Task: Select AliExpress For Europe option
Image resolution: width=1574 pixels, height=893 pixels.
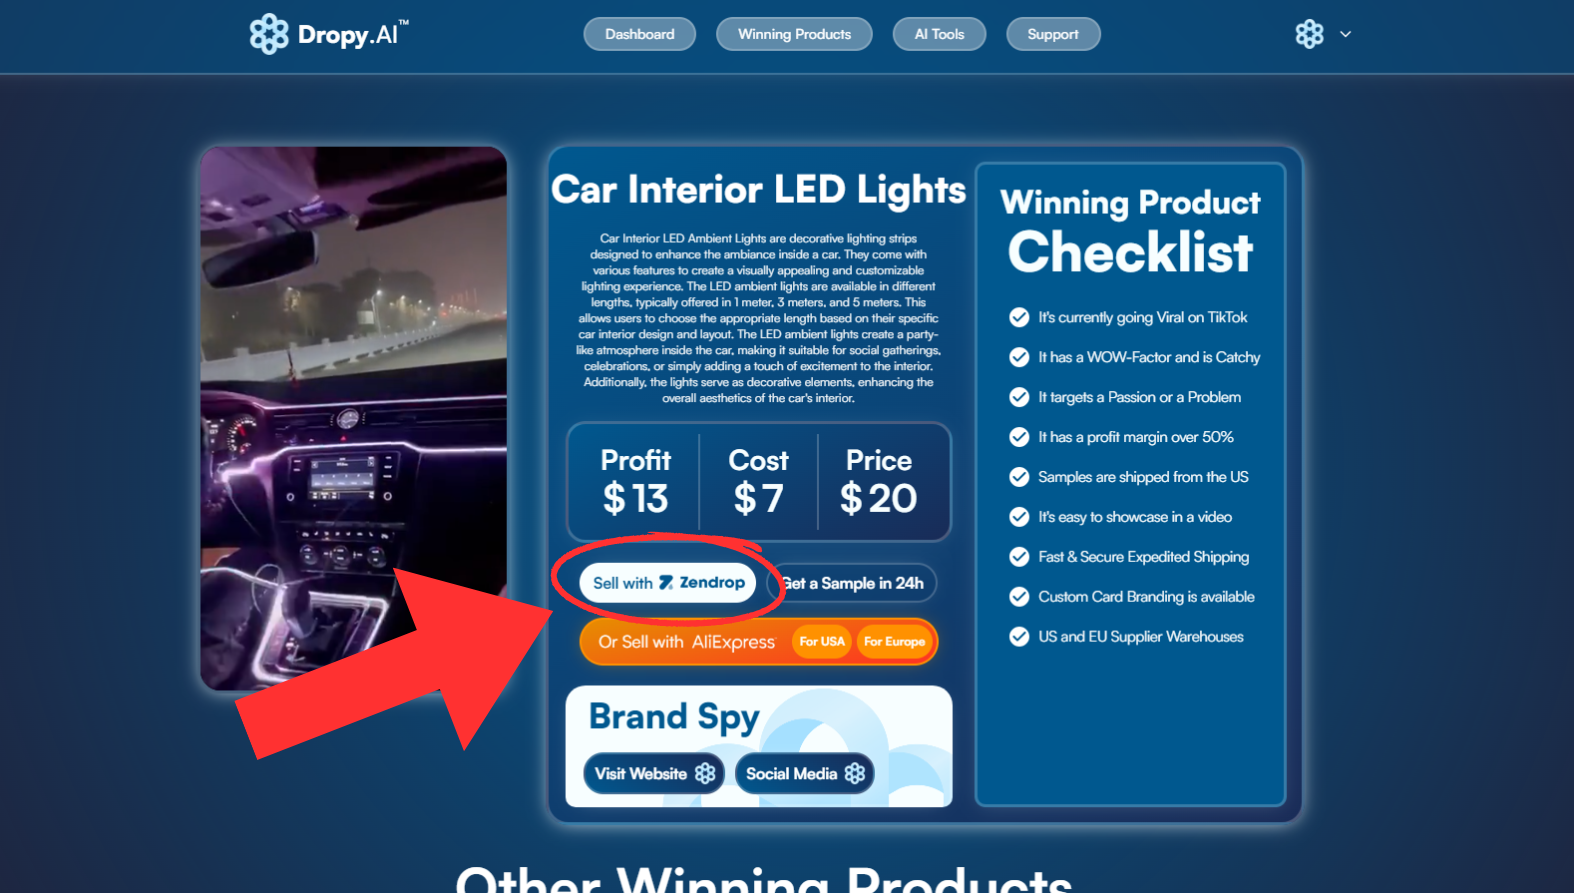Action: (894, 642)
